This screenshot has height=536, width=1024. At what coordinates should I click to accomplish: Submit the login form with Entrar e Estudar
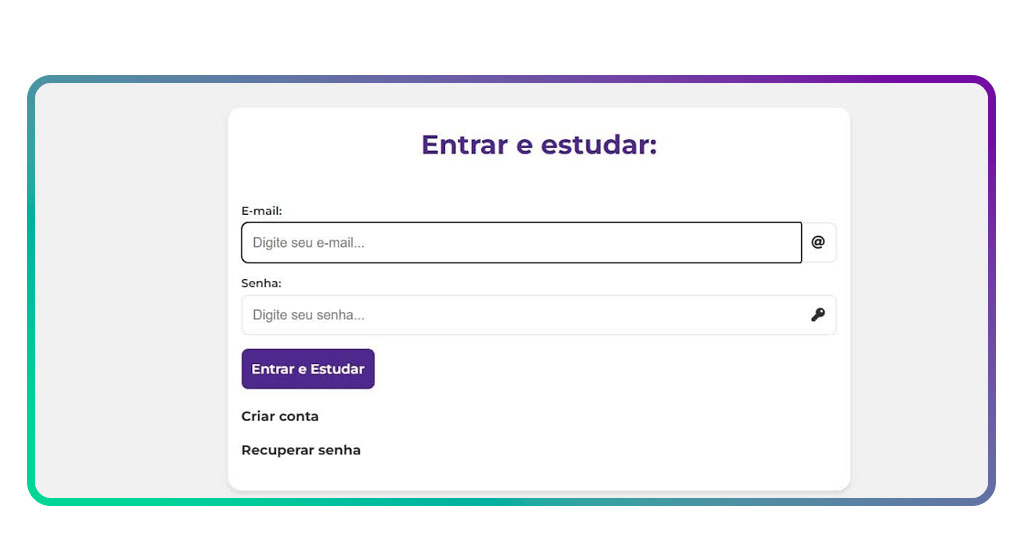click(x=308, y=369)
